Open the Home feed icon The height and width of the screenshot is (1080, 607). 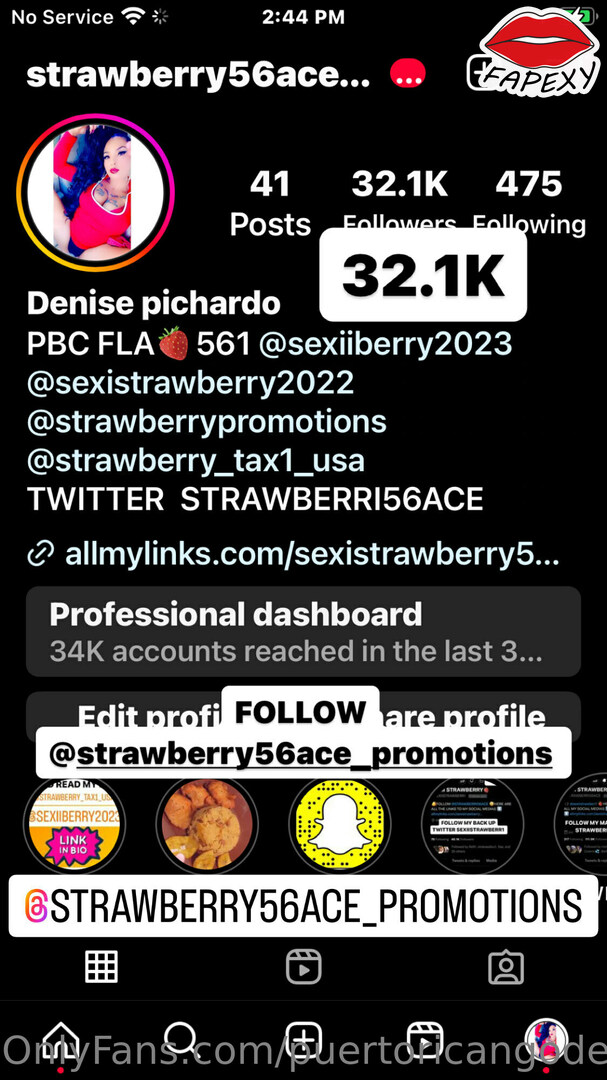(x=61, y=1039)
